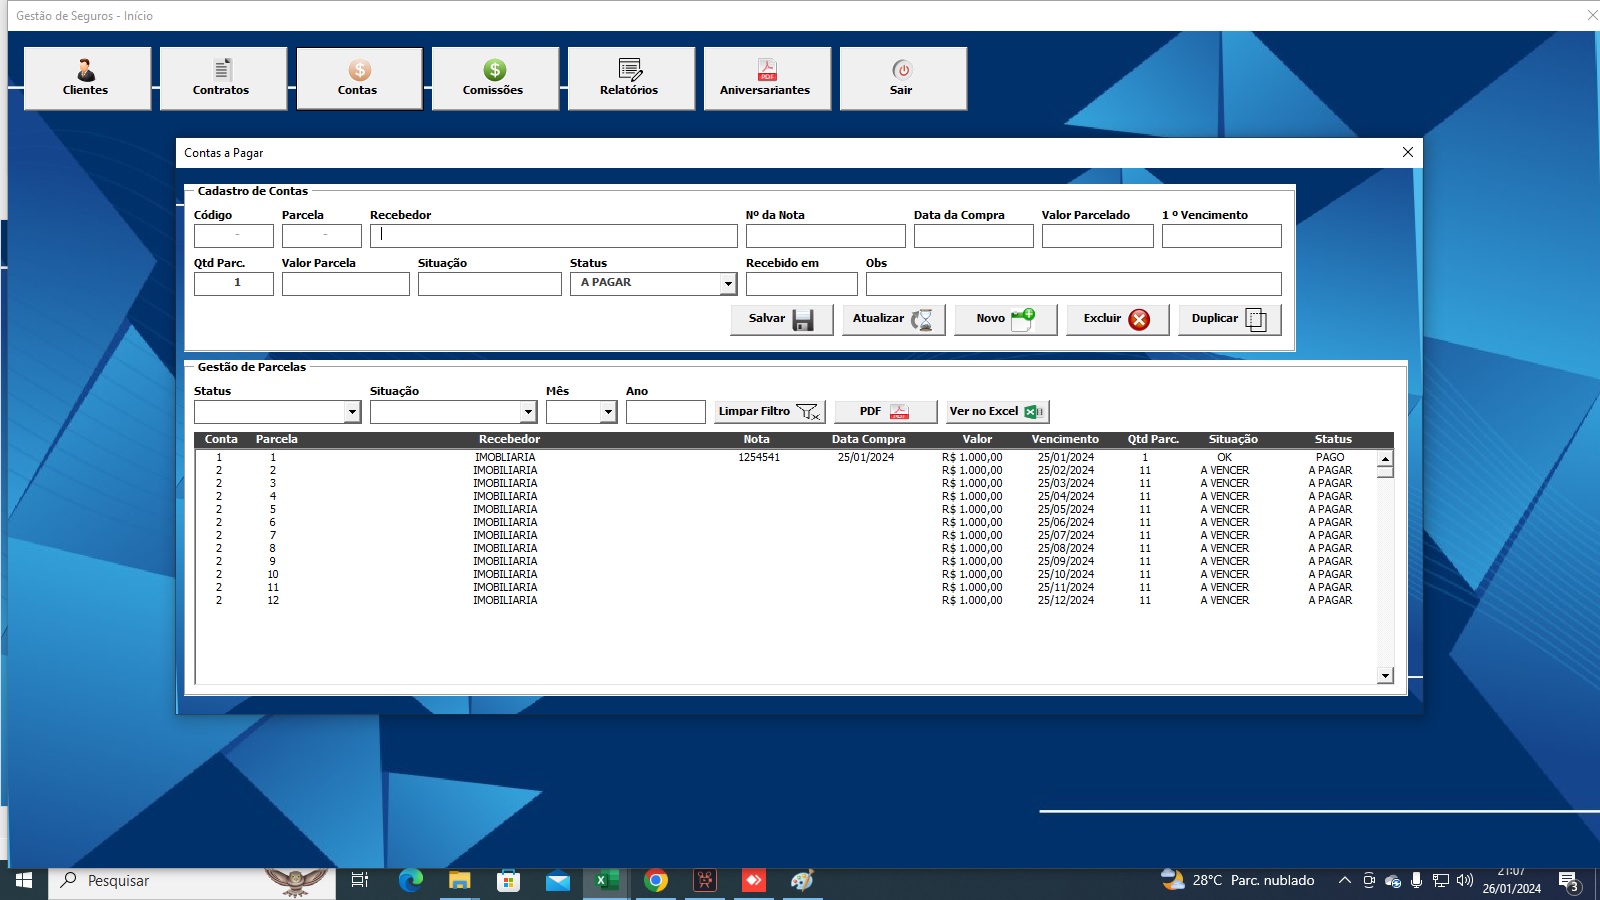Export the list to PDF

(x=886, y=412)
